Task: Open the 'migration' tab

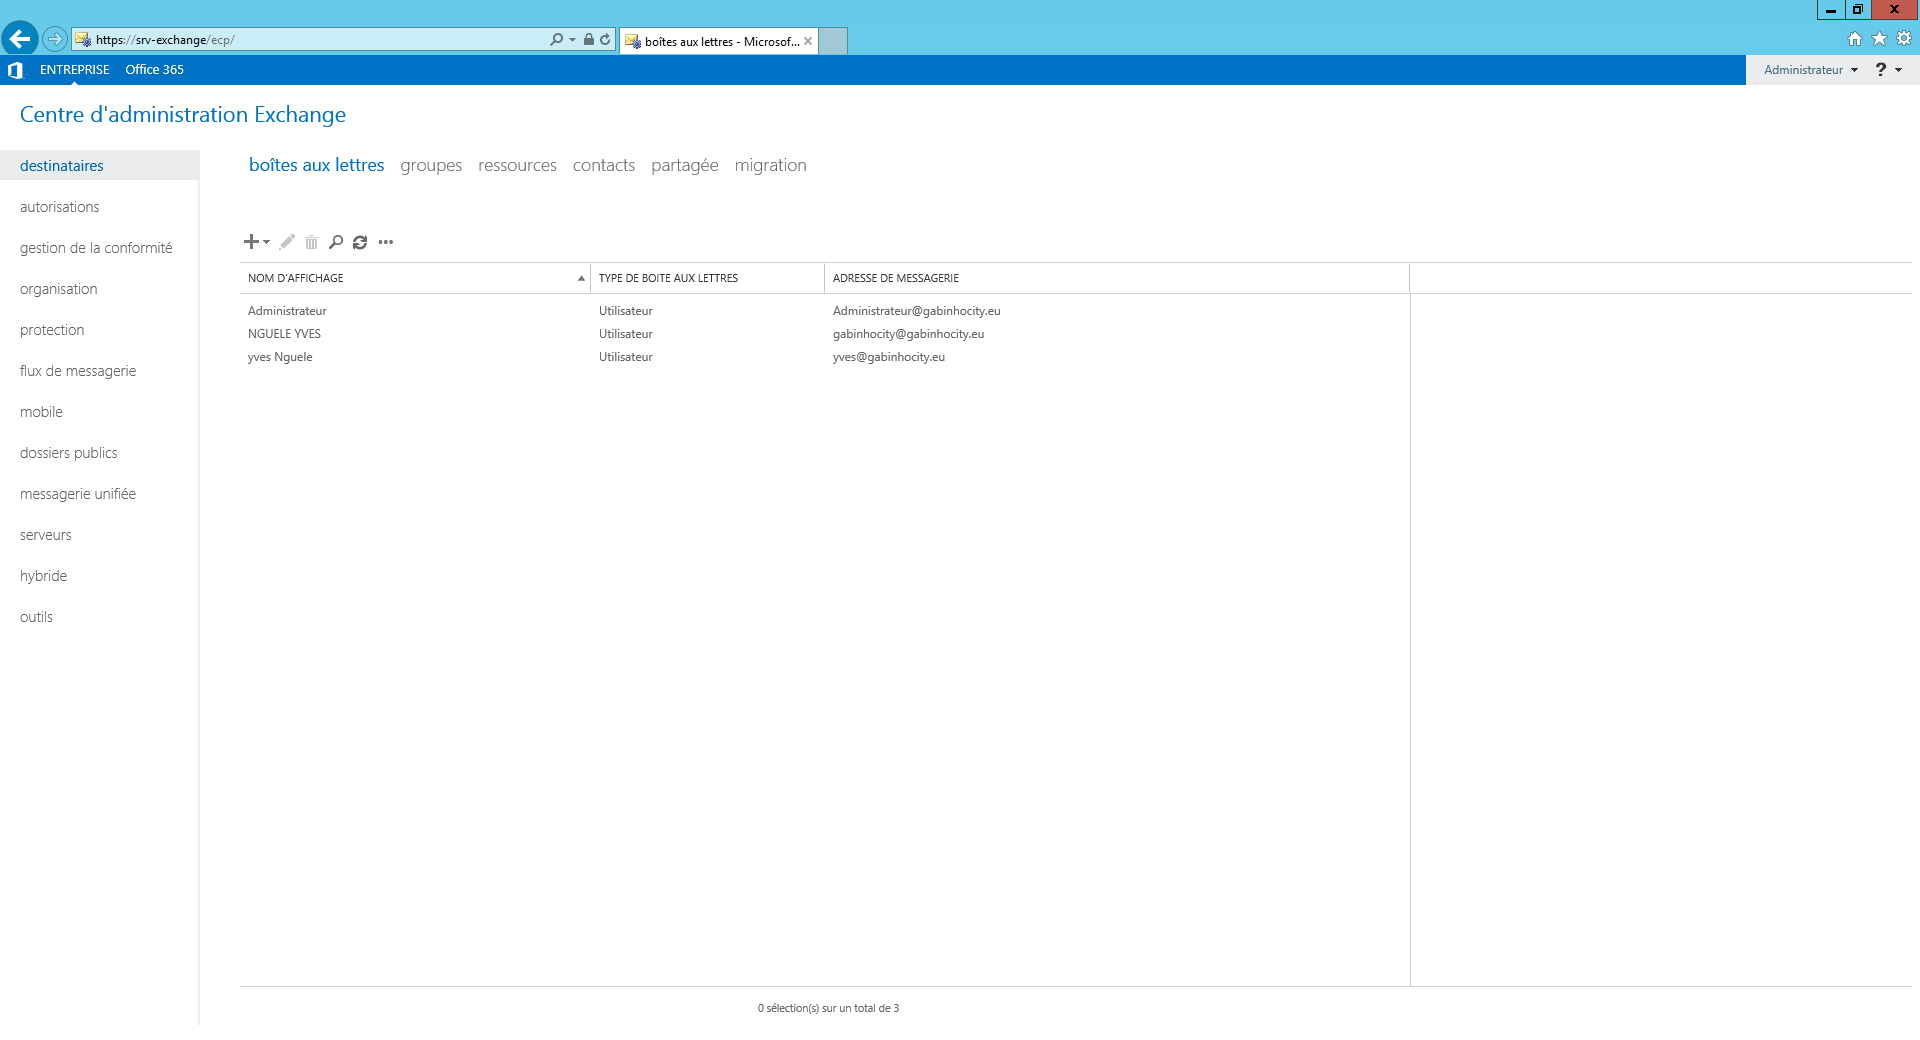Action: (x=770, y=165)
